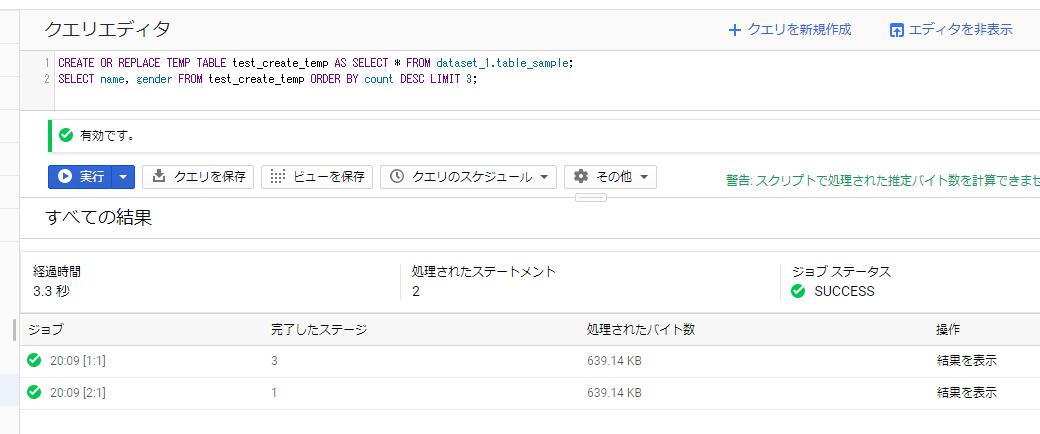Click the green valid query checkmark icon
The width and height of the screenshot is (1040, 434).
[66, 135]
